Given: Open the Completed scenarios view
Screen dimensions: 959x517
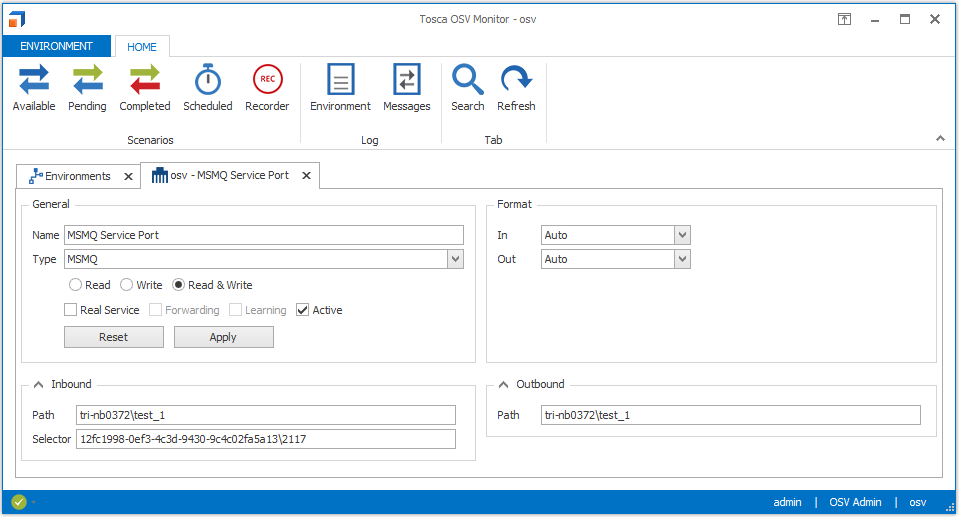Looking at the screenshot, I should click(x=145, y=88).
